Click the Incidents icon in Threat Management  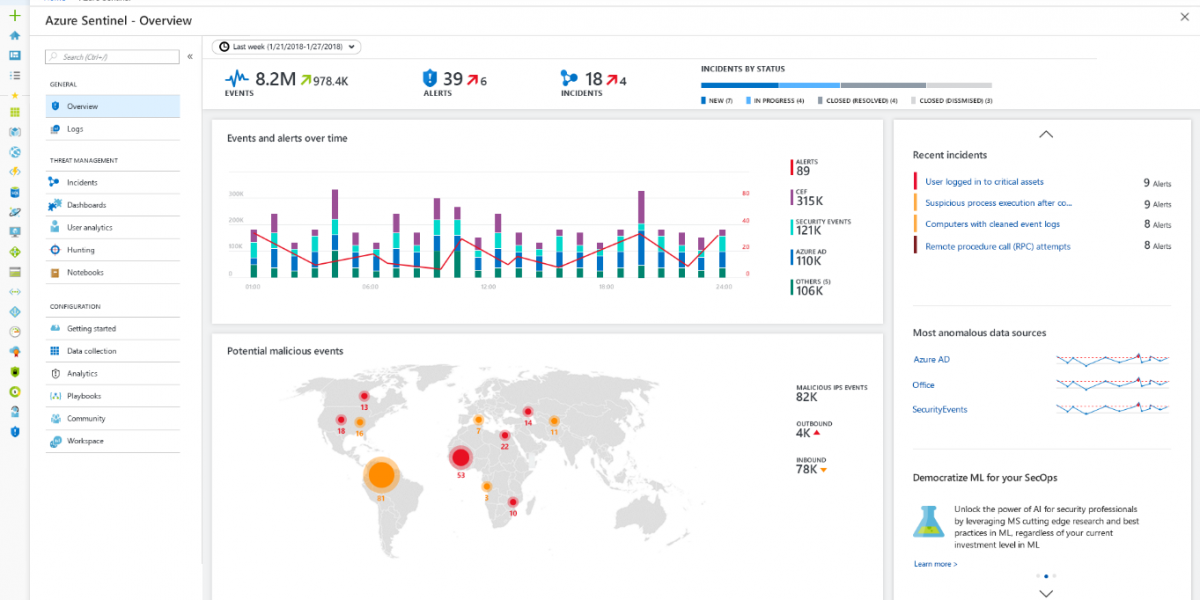[55, 183]
